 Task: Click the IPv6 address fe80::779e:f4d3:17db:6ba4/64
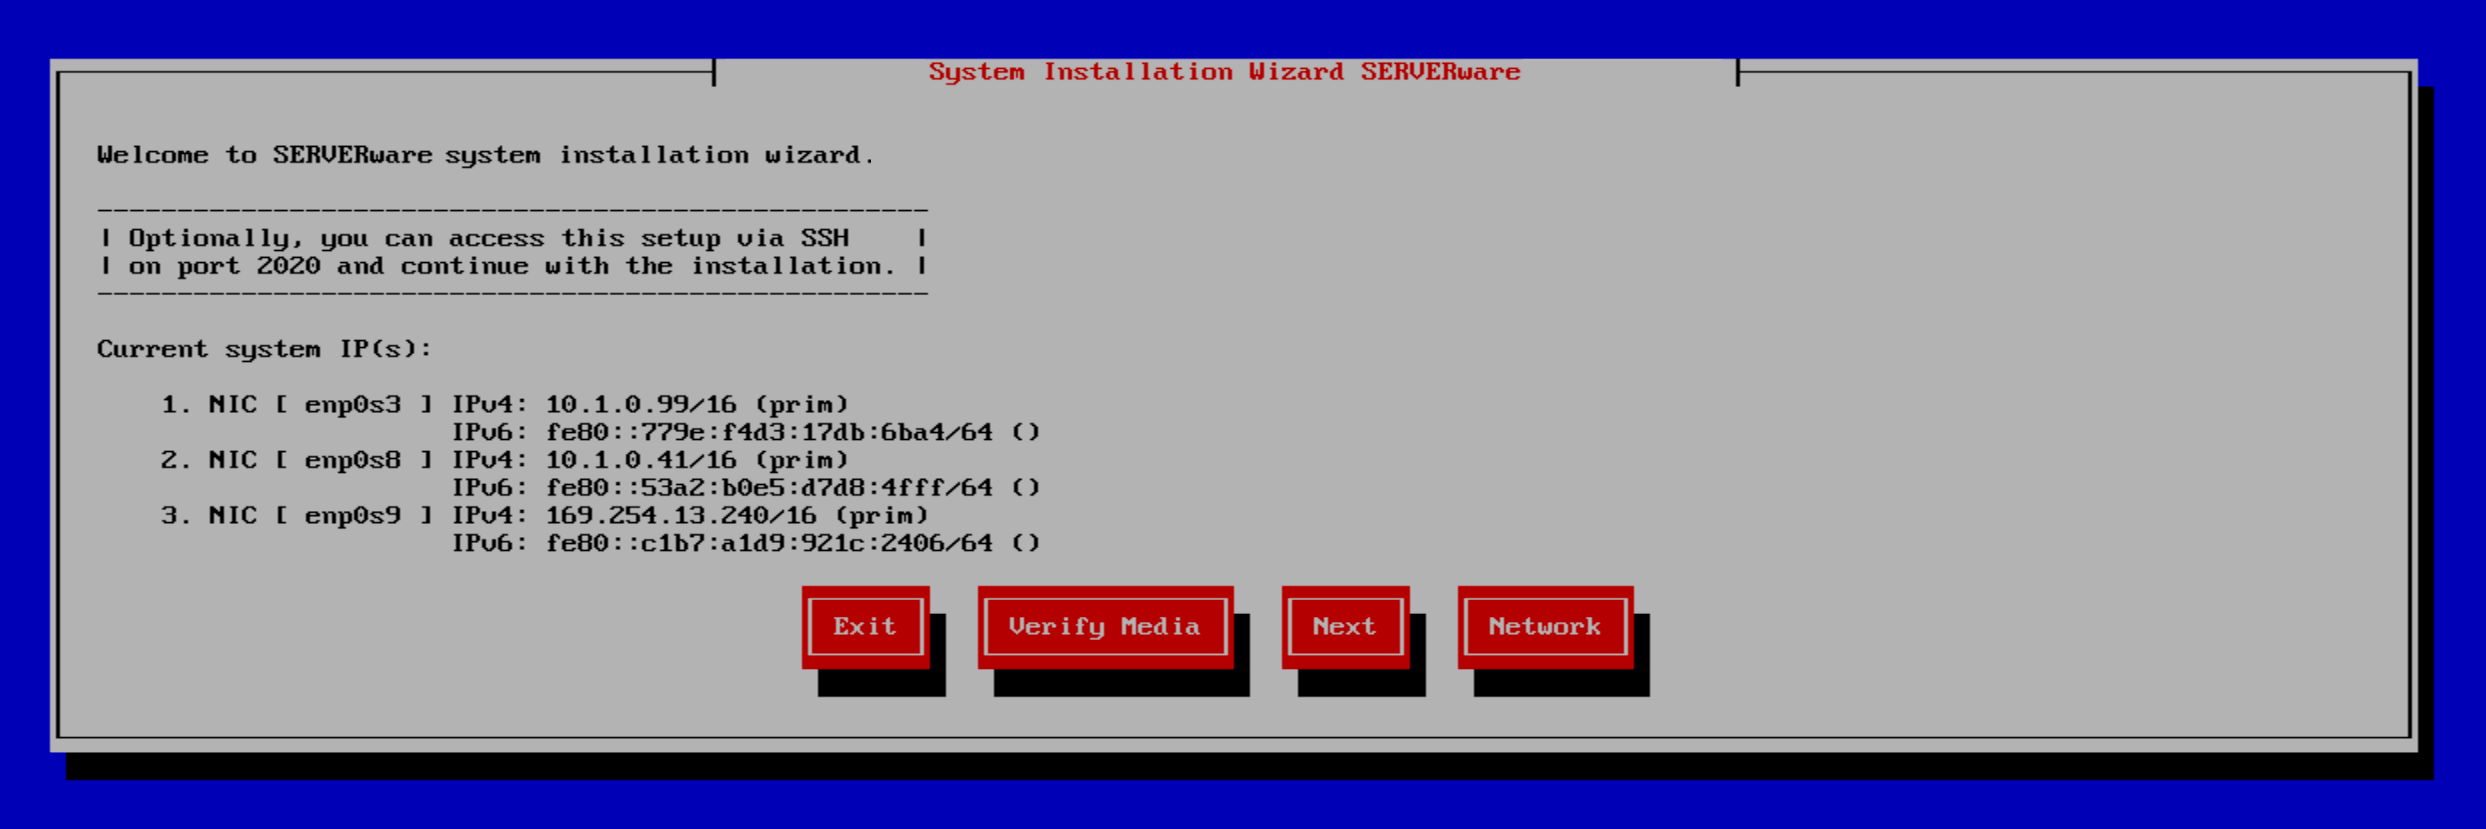point(768,432)
